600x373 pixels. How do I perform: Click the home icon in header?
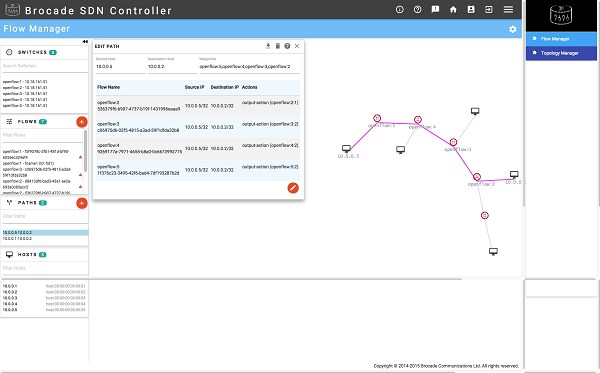[453, 10]
